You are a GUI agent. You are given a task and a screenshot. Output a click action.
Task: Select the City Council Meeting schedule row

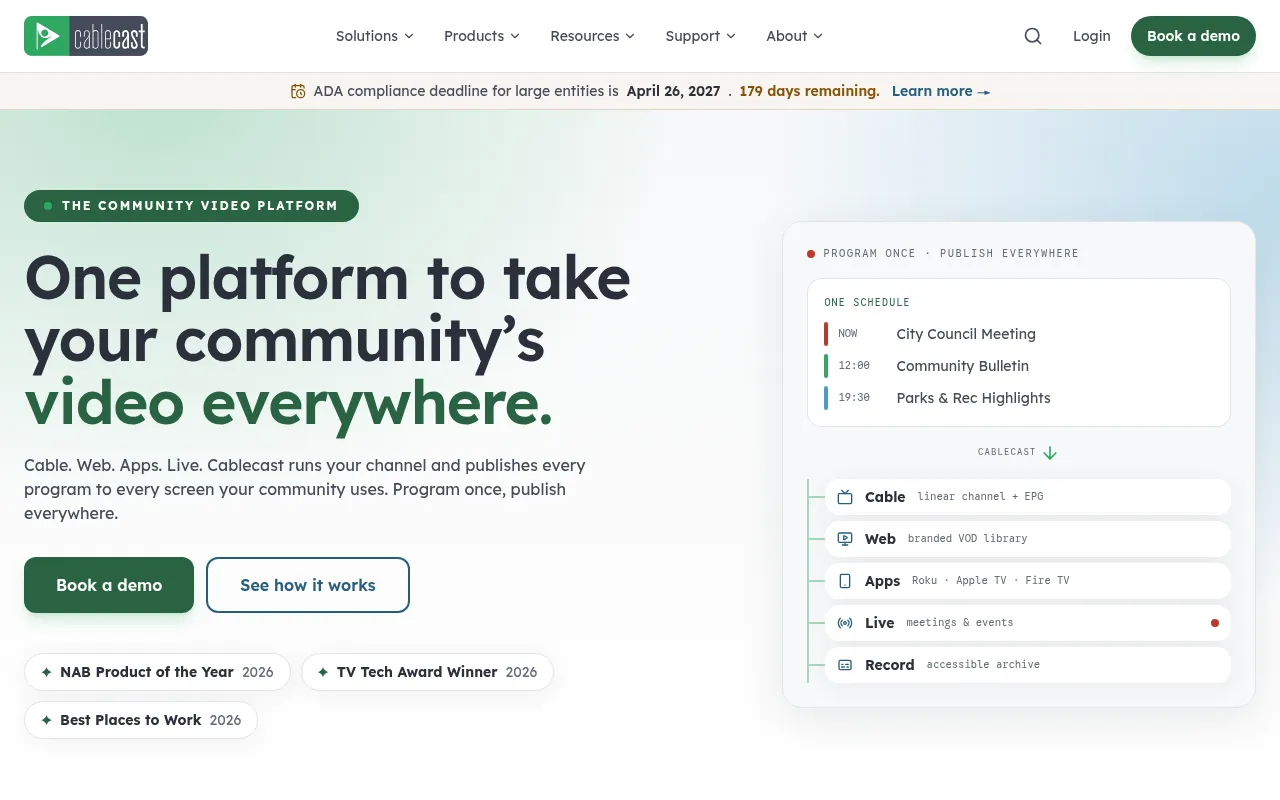coord(1019,334)
